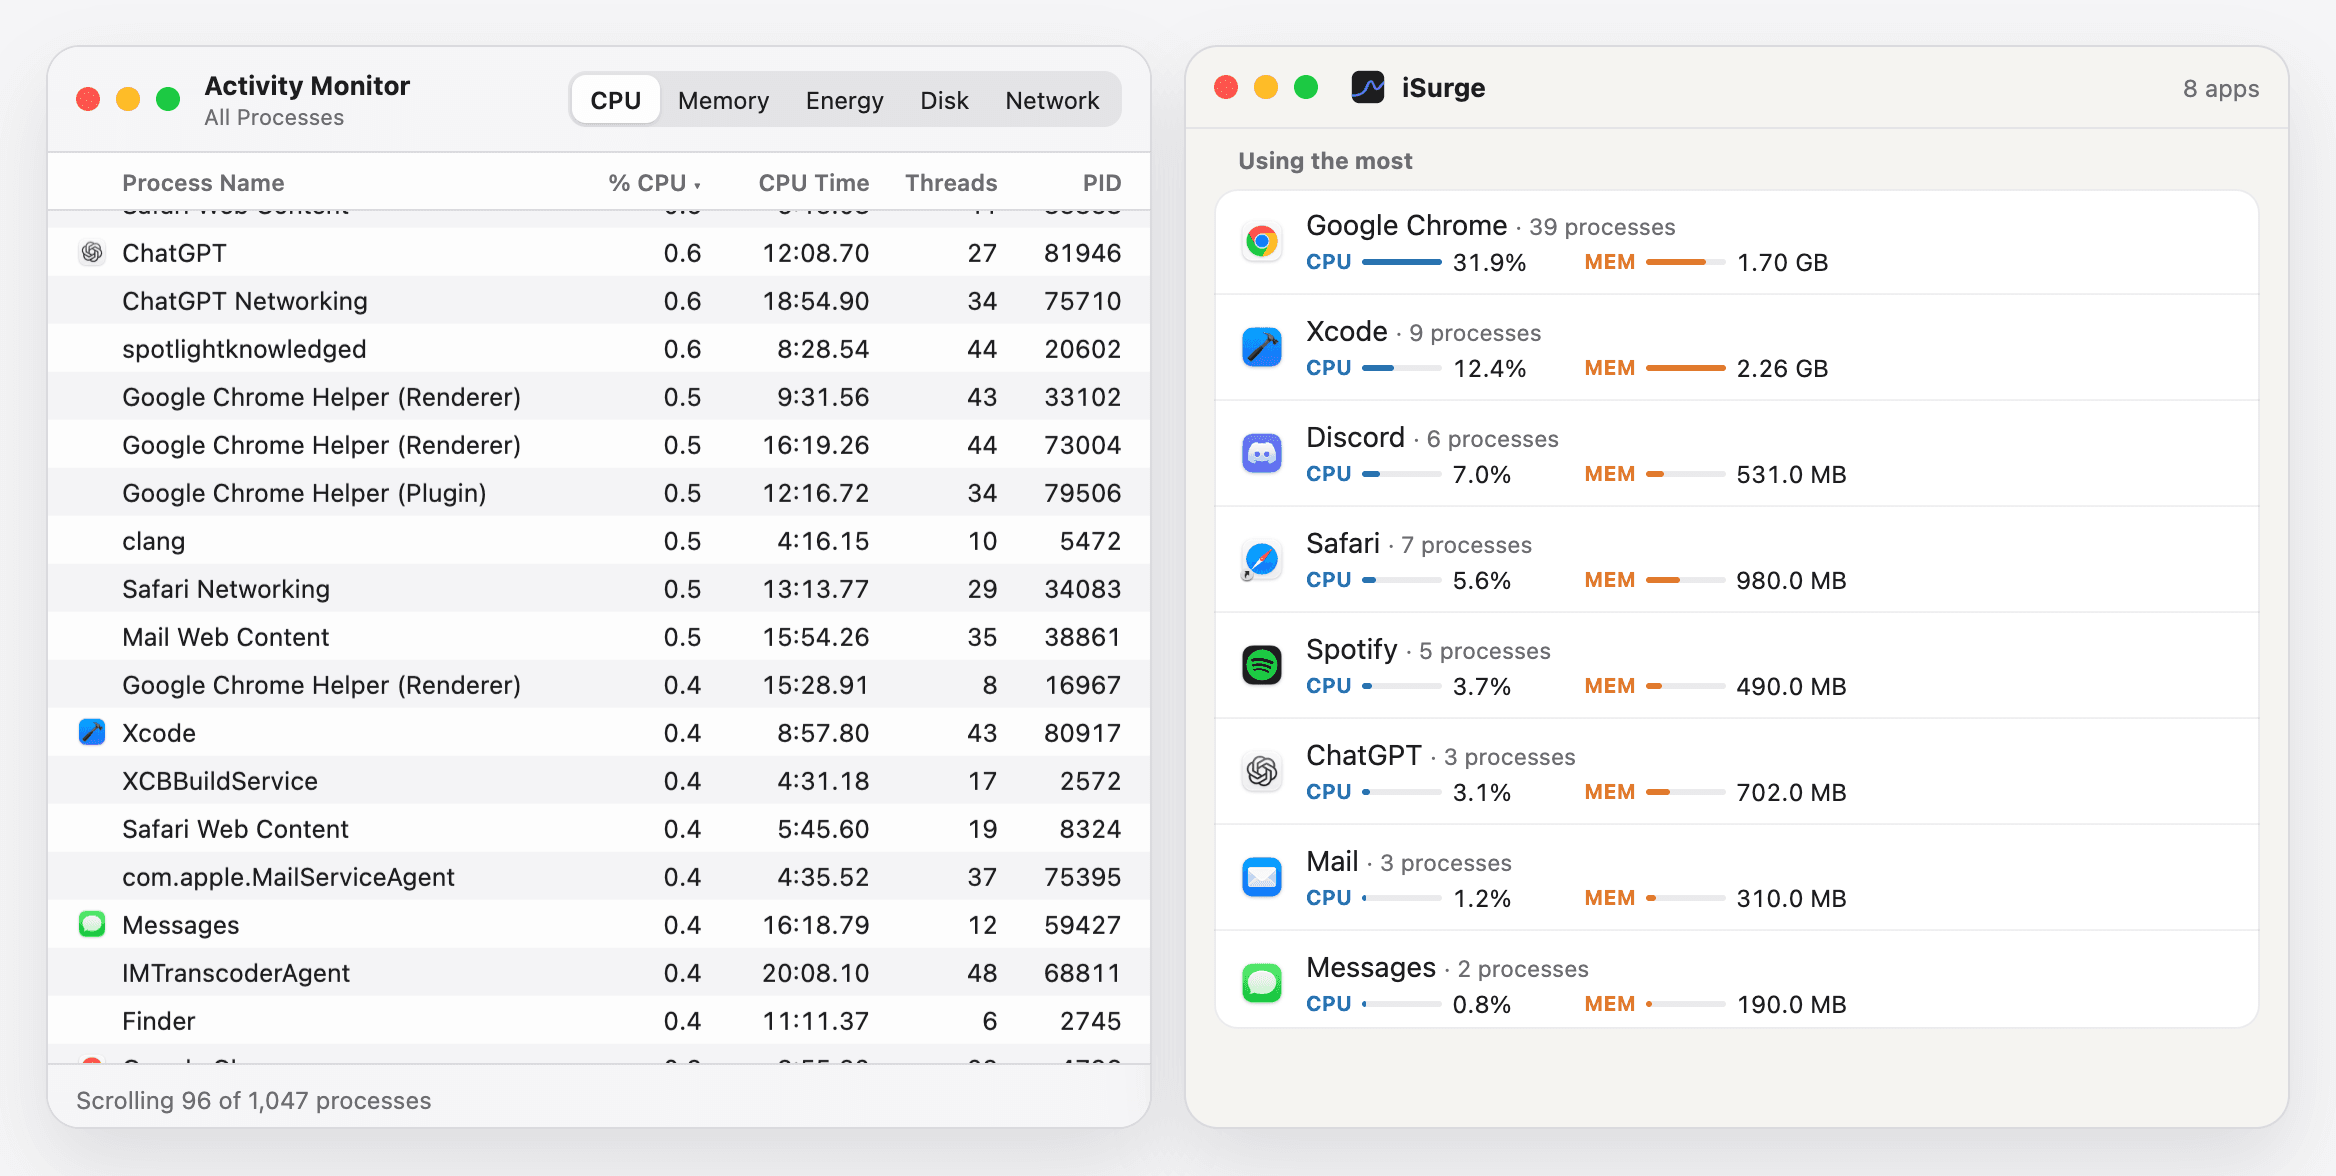Select the XCBBuildService process row
Screen dimensions: 2336x1176
tap(599, 781)
